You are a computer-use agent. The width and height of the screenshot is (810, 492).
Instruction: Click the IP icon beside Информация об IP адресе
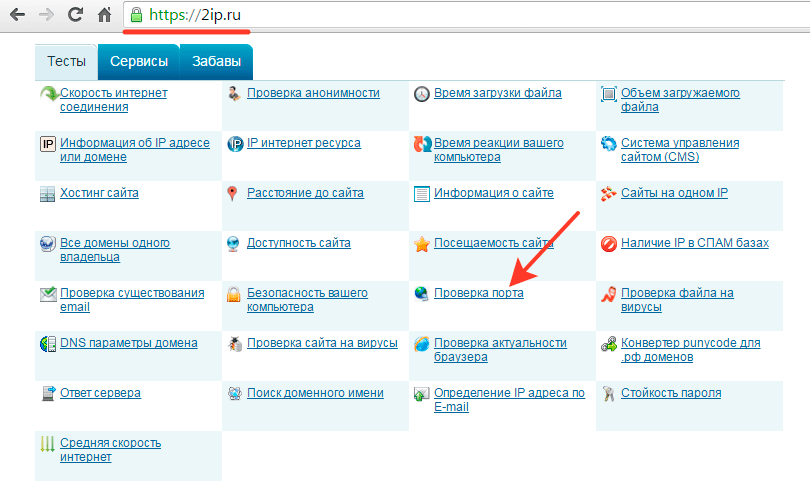click(47, 143)
